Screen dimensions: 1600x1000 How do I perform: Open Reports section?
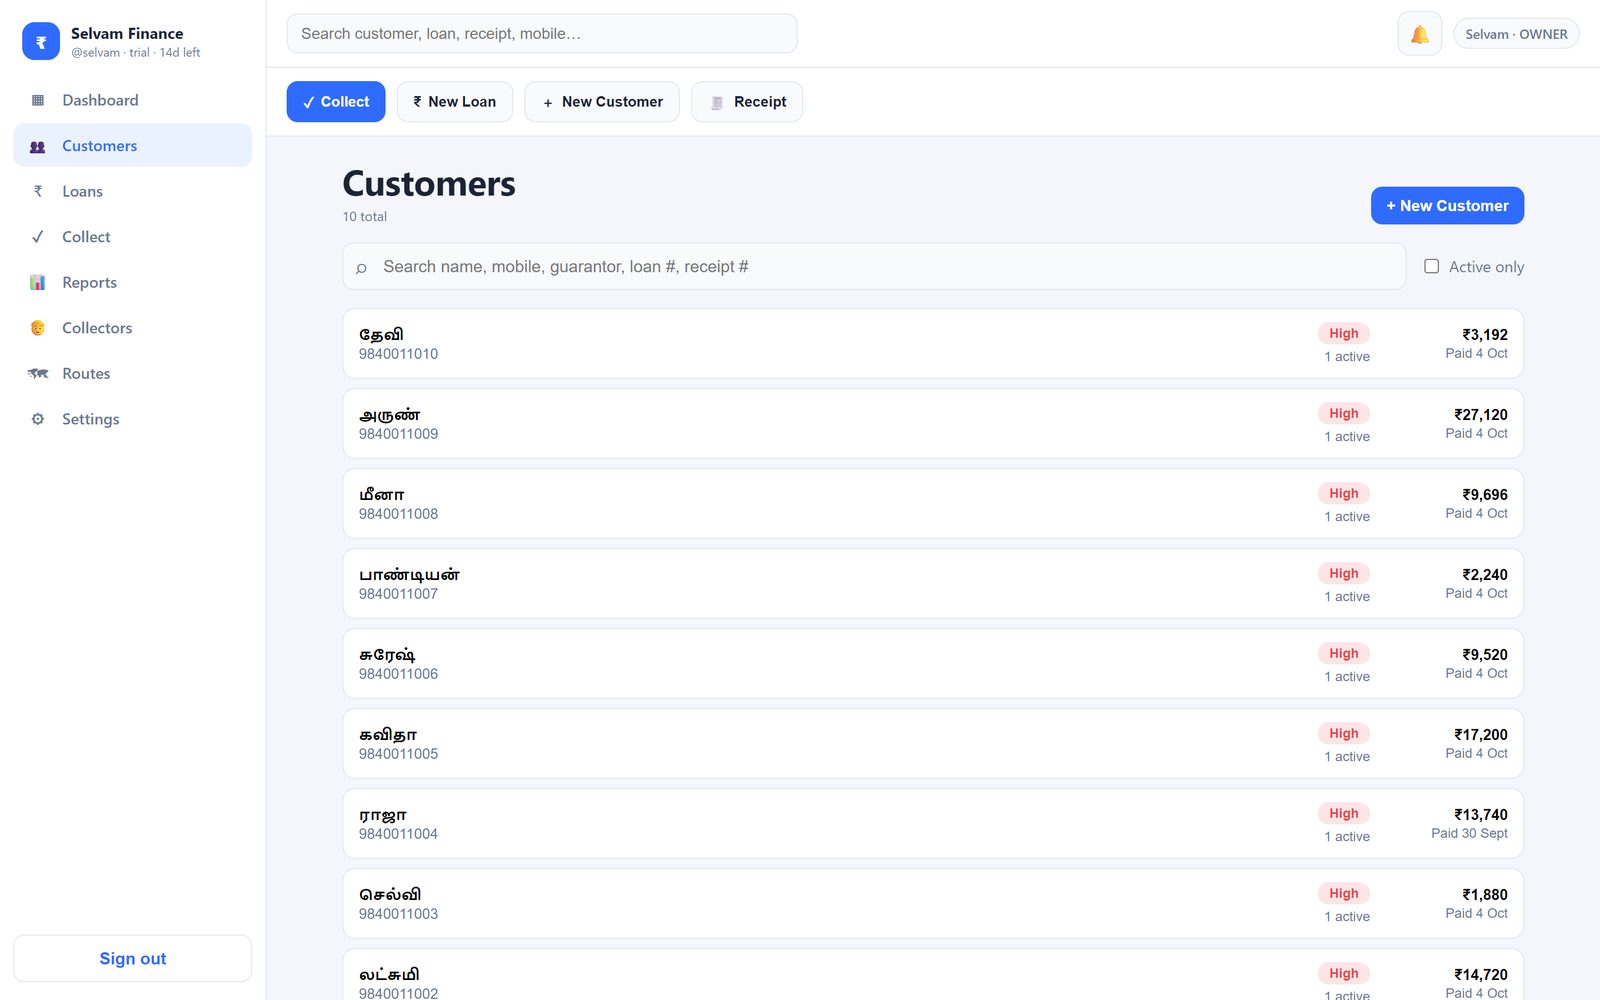[x=132, y=282]
